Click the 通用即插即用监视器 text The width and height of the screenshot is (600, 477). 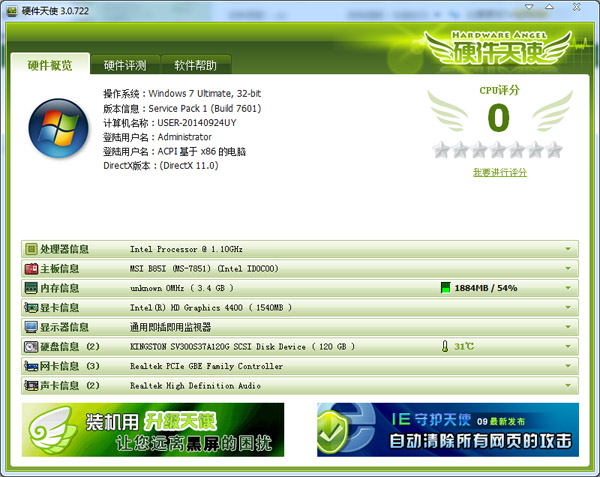171,327
